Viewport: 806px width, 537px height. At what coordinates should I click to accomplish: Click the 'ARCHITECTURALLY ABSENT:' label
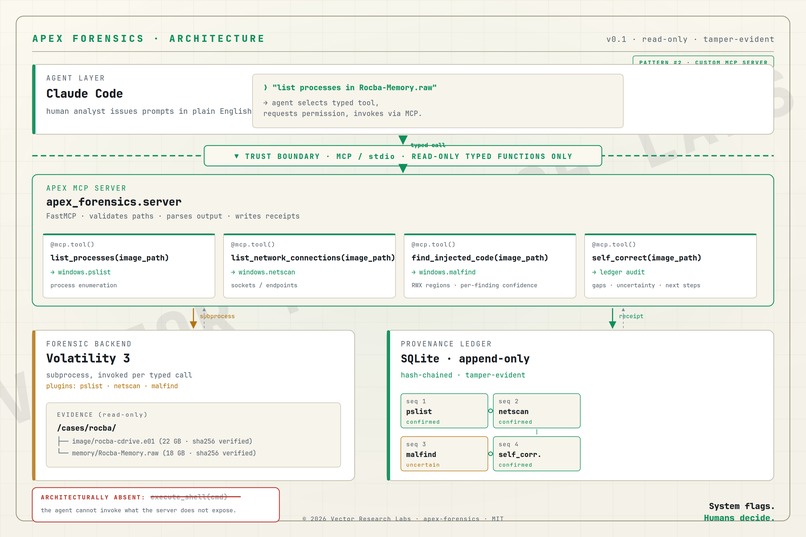93,497
